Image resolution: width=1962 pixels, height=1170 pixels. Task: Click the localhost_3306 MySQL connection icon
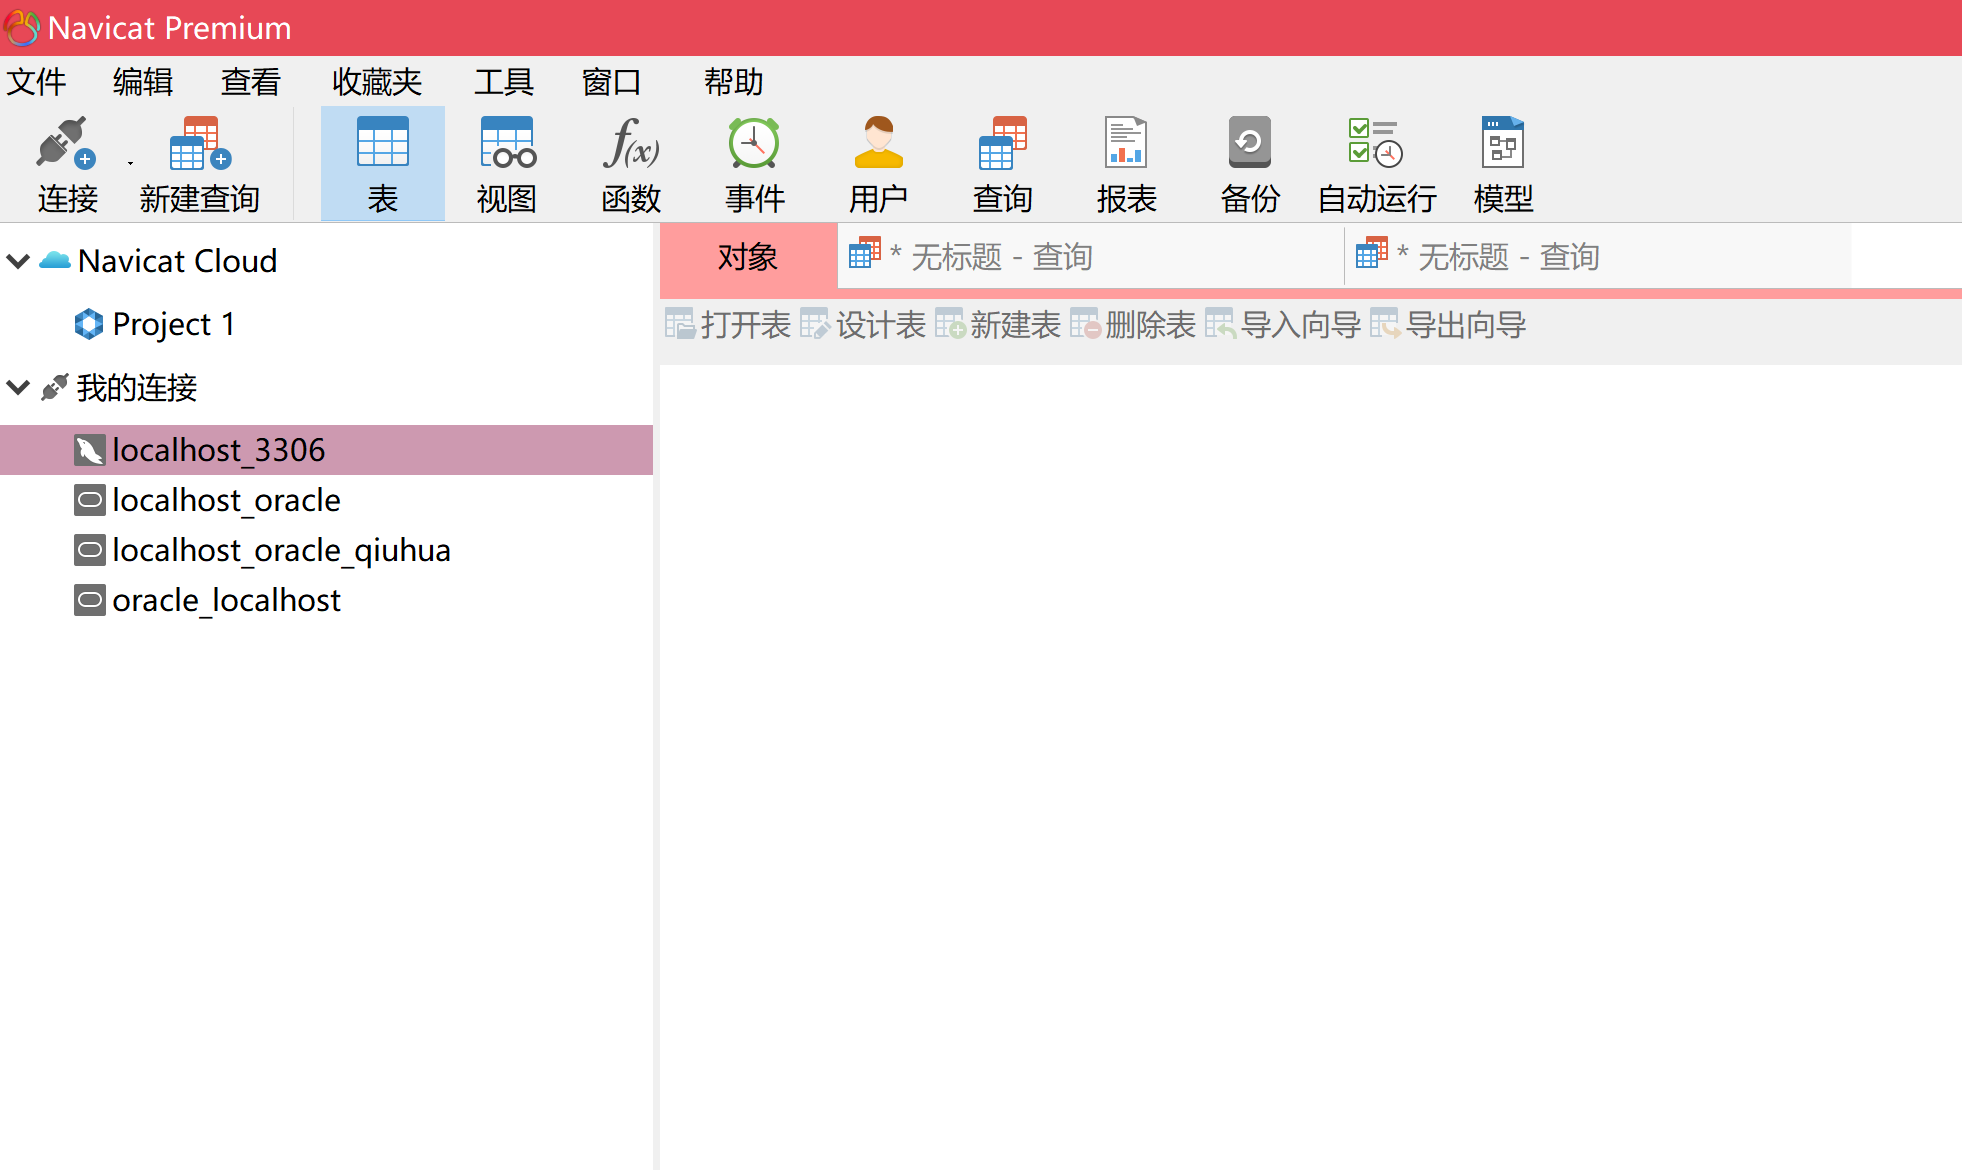pyautogui.click(x=90, y=450)
